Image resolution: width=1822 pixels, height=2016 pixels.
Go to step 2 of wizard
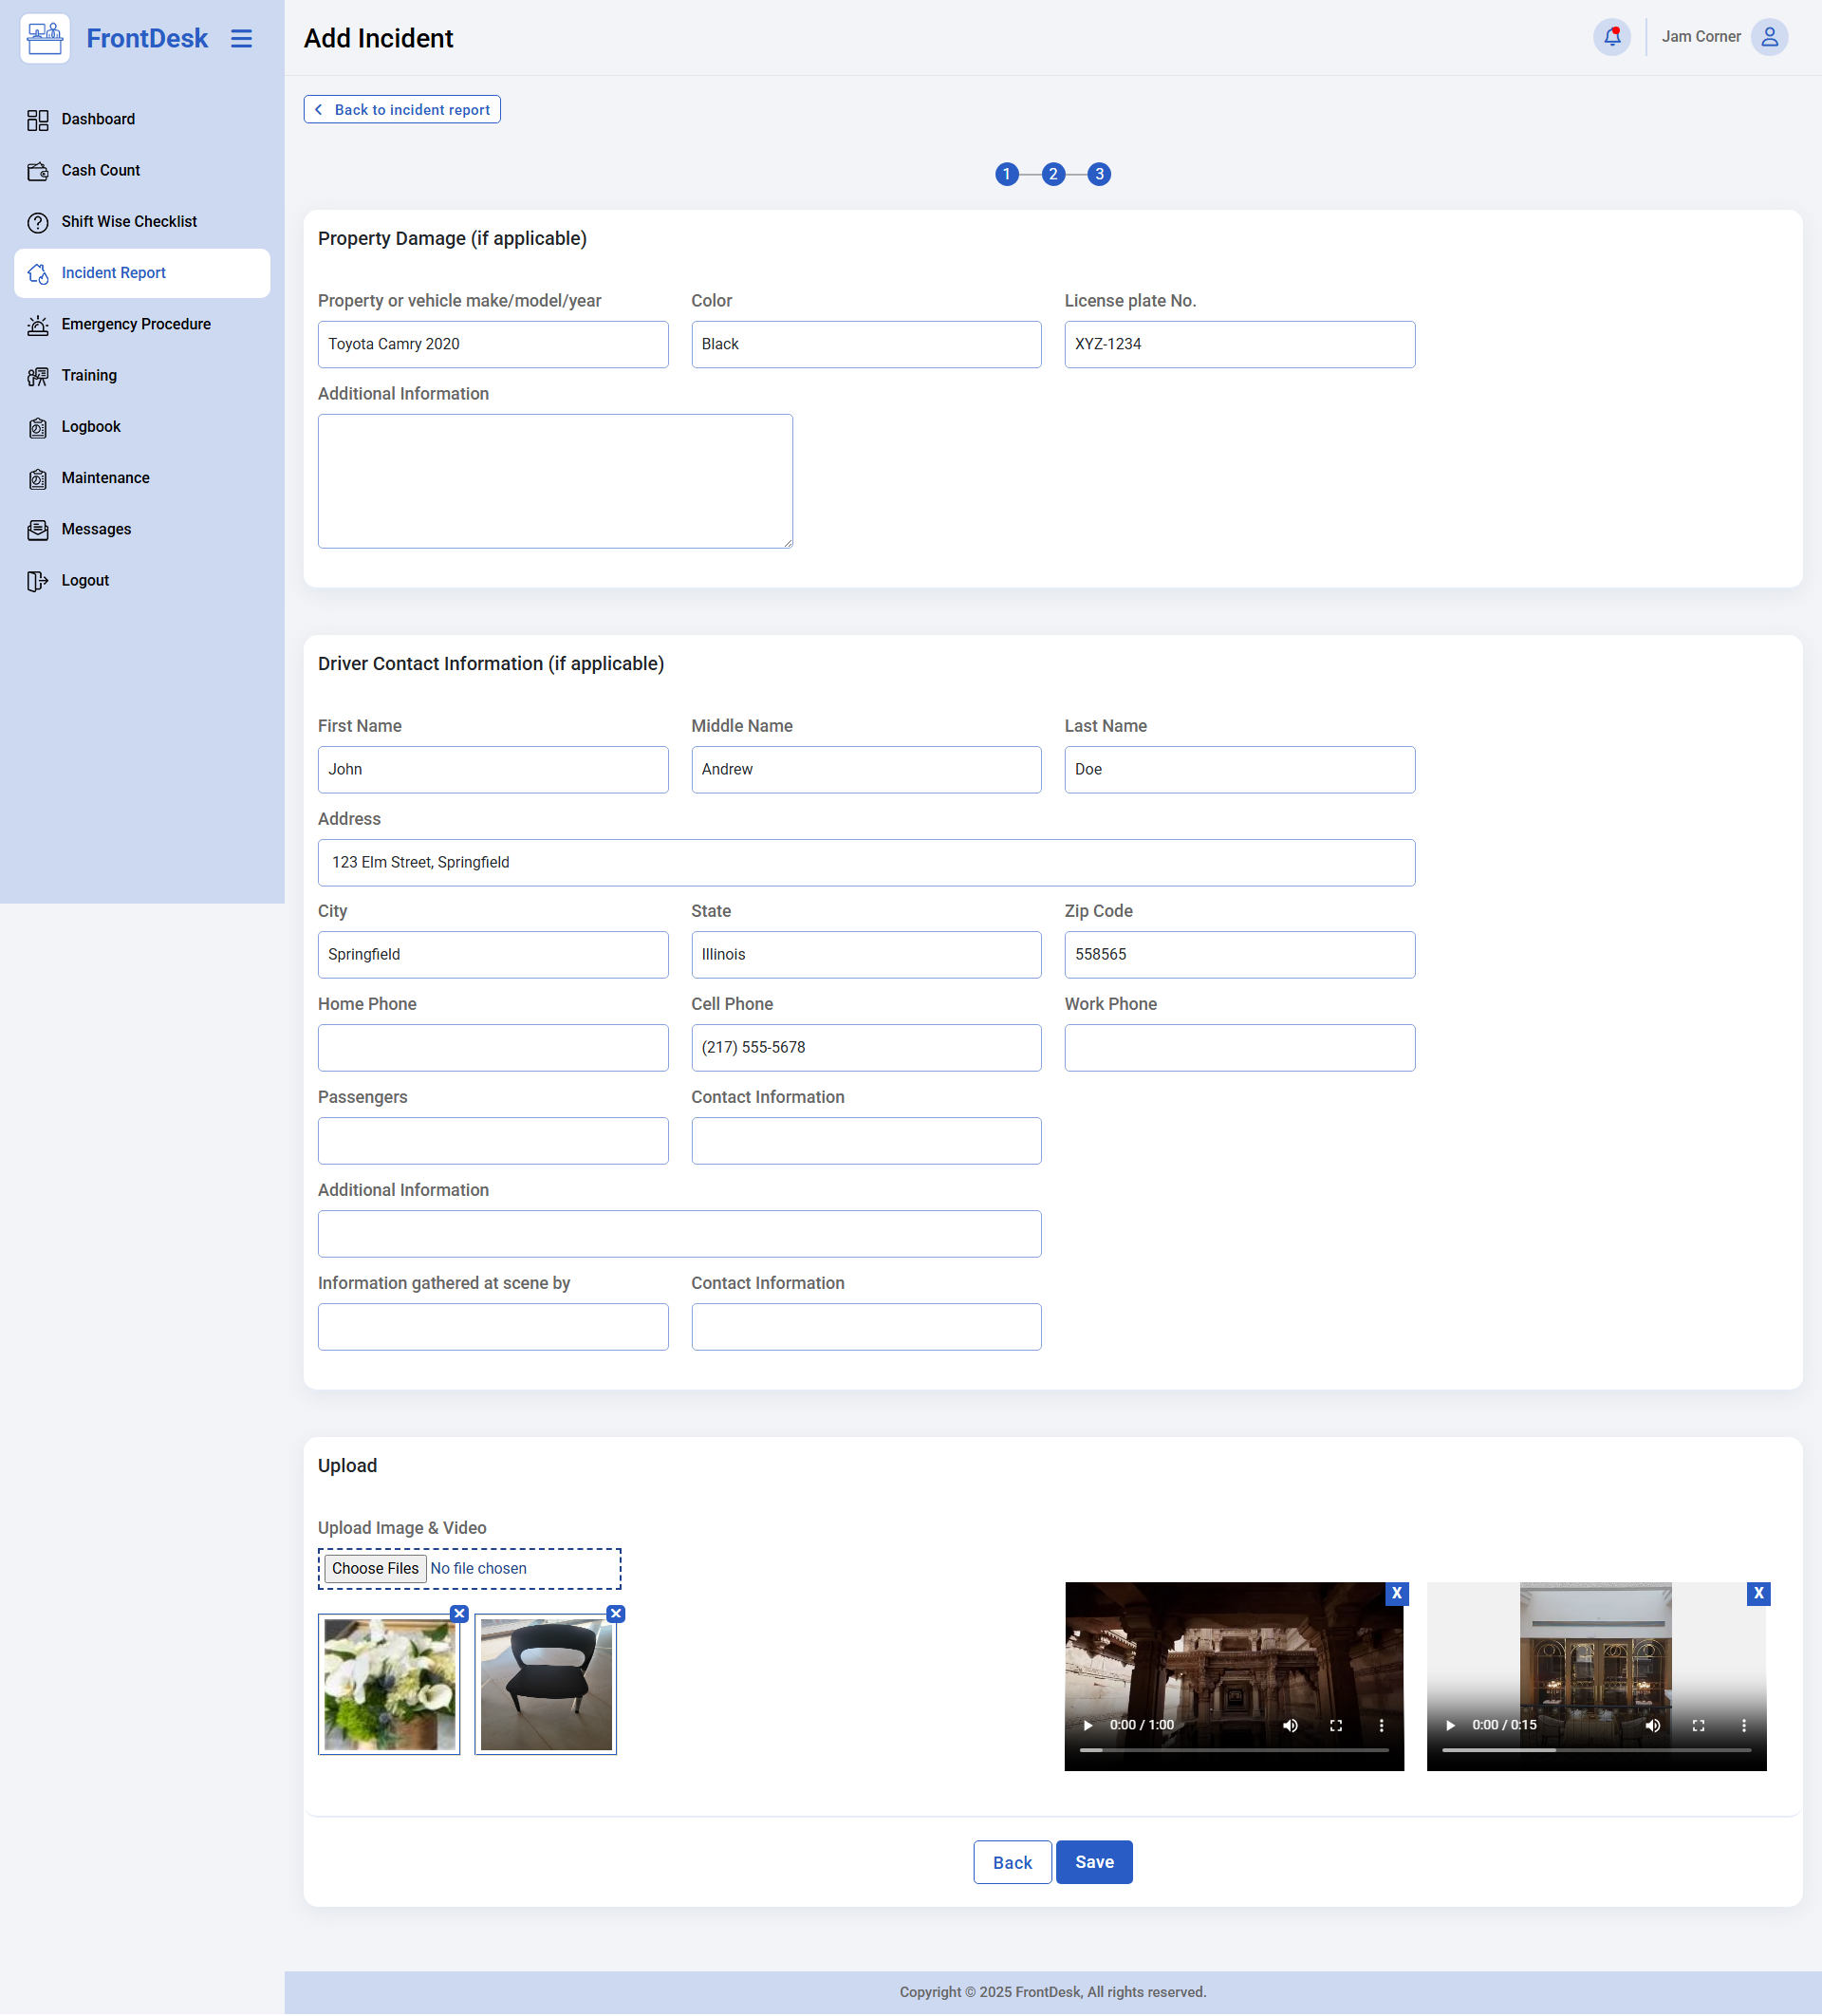1052,174
